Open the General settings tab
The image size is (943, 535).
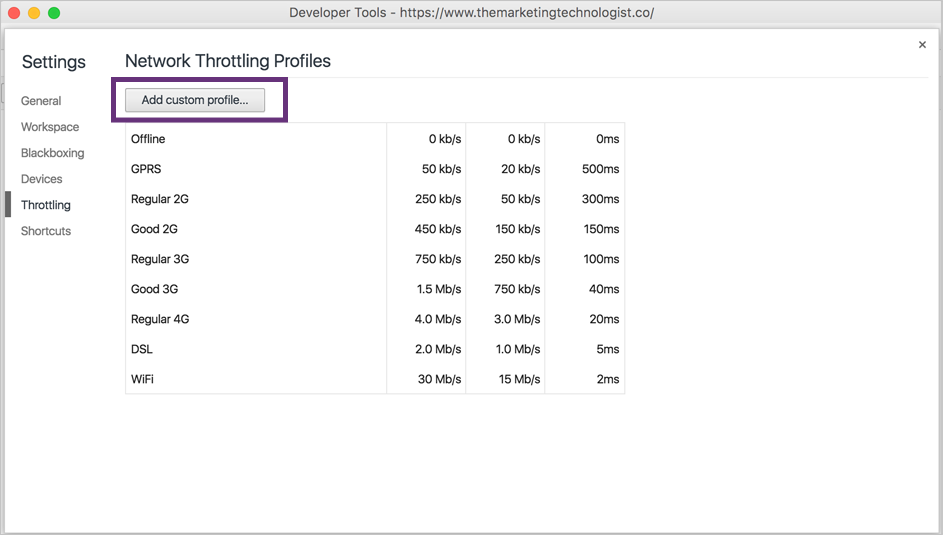41,101
